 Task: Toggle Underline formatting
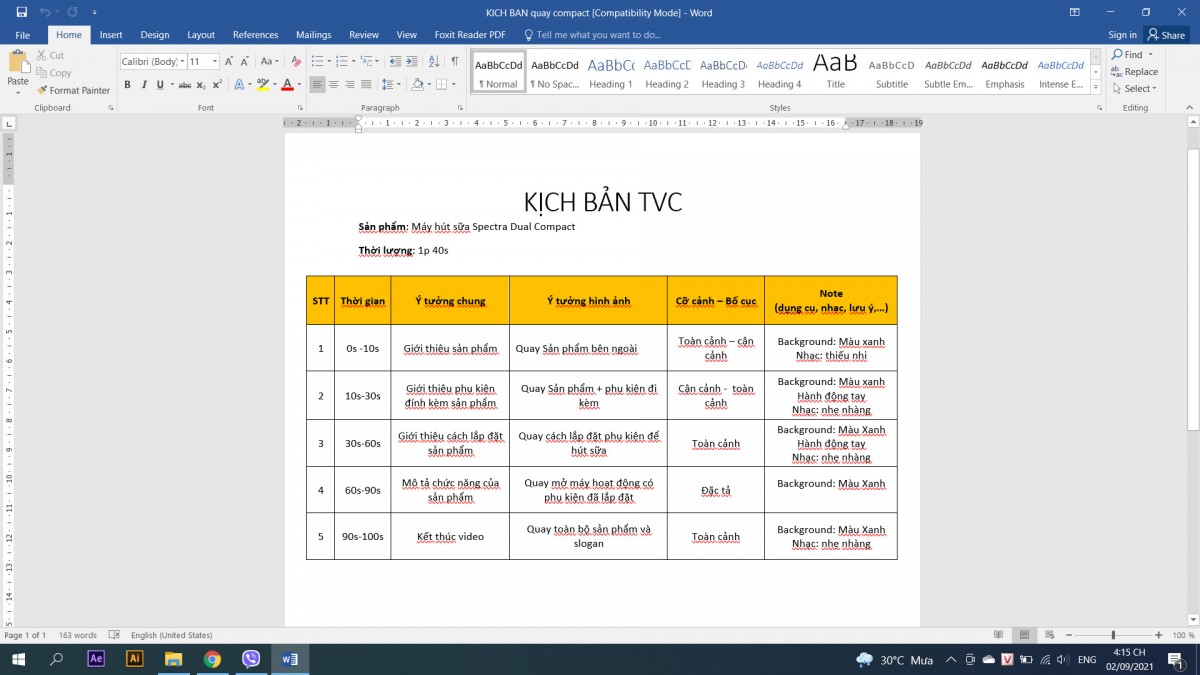click(160, 85)
